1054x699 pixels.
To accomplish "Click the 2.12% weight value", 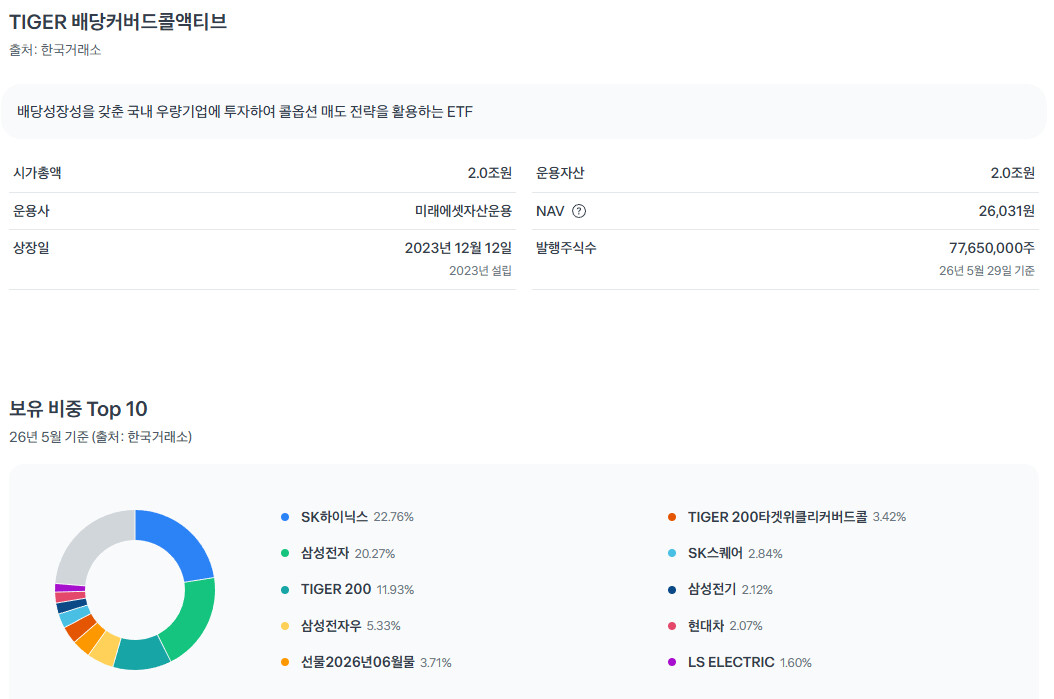I will (x=757, y=590).
